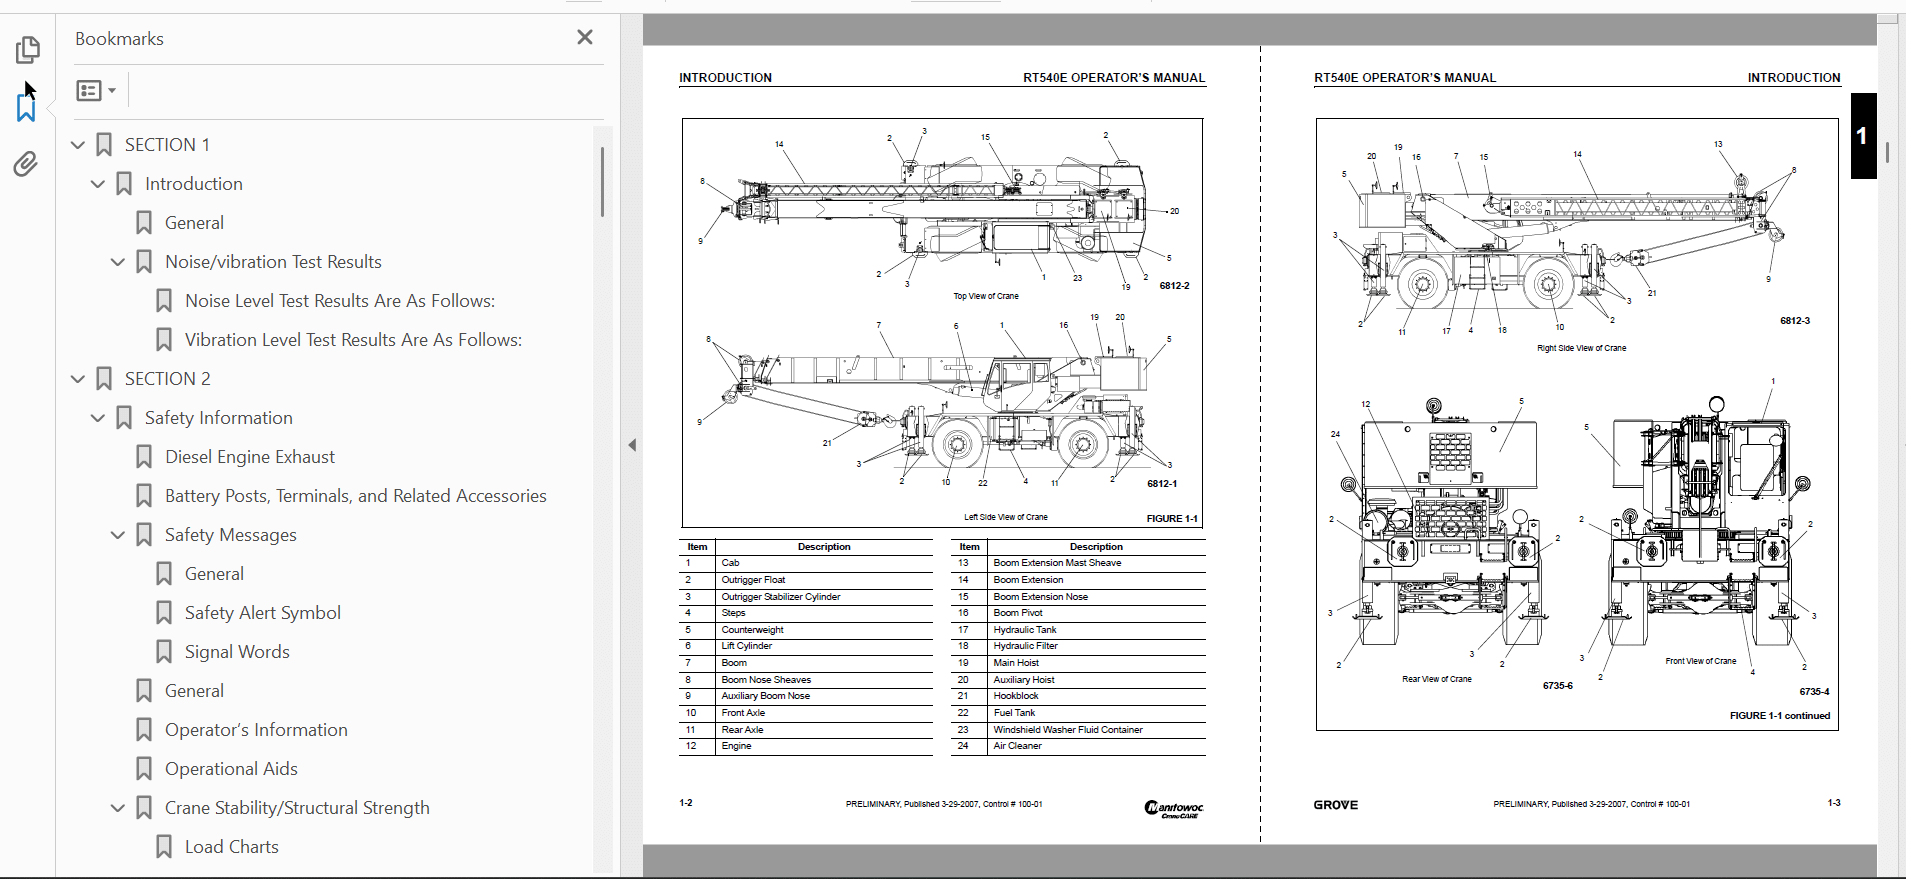Open Crane Stability/Structural Strength bookmark
Image resolution: width=1906 pixels, height=879 pixels.
click(x=297, y=808)
